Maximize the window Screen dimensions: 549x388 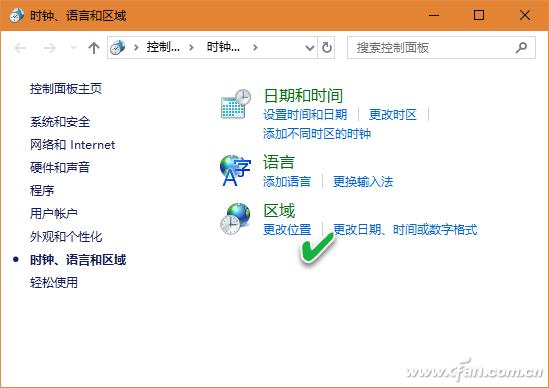(479, 15)
